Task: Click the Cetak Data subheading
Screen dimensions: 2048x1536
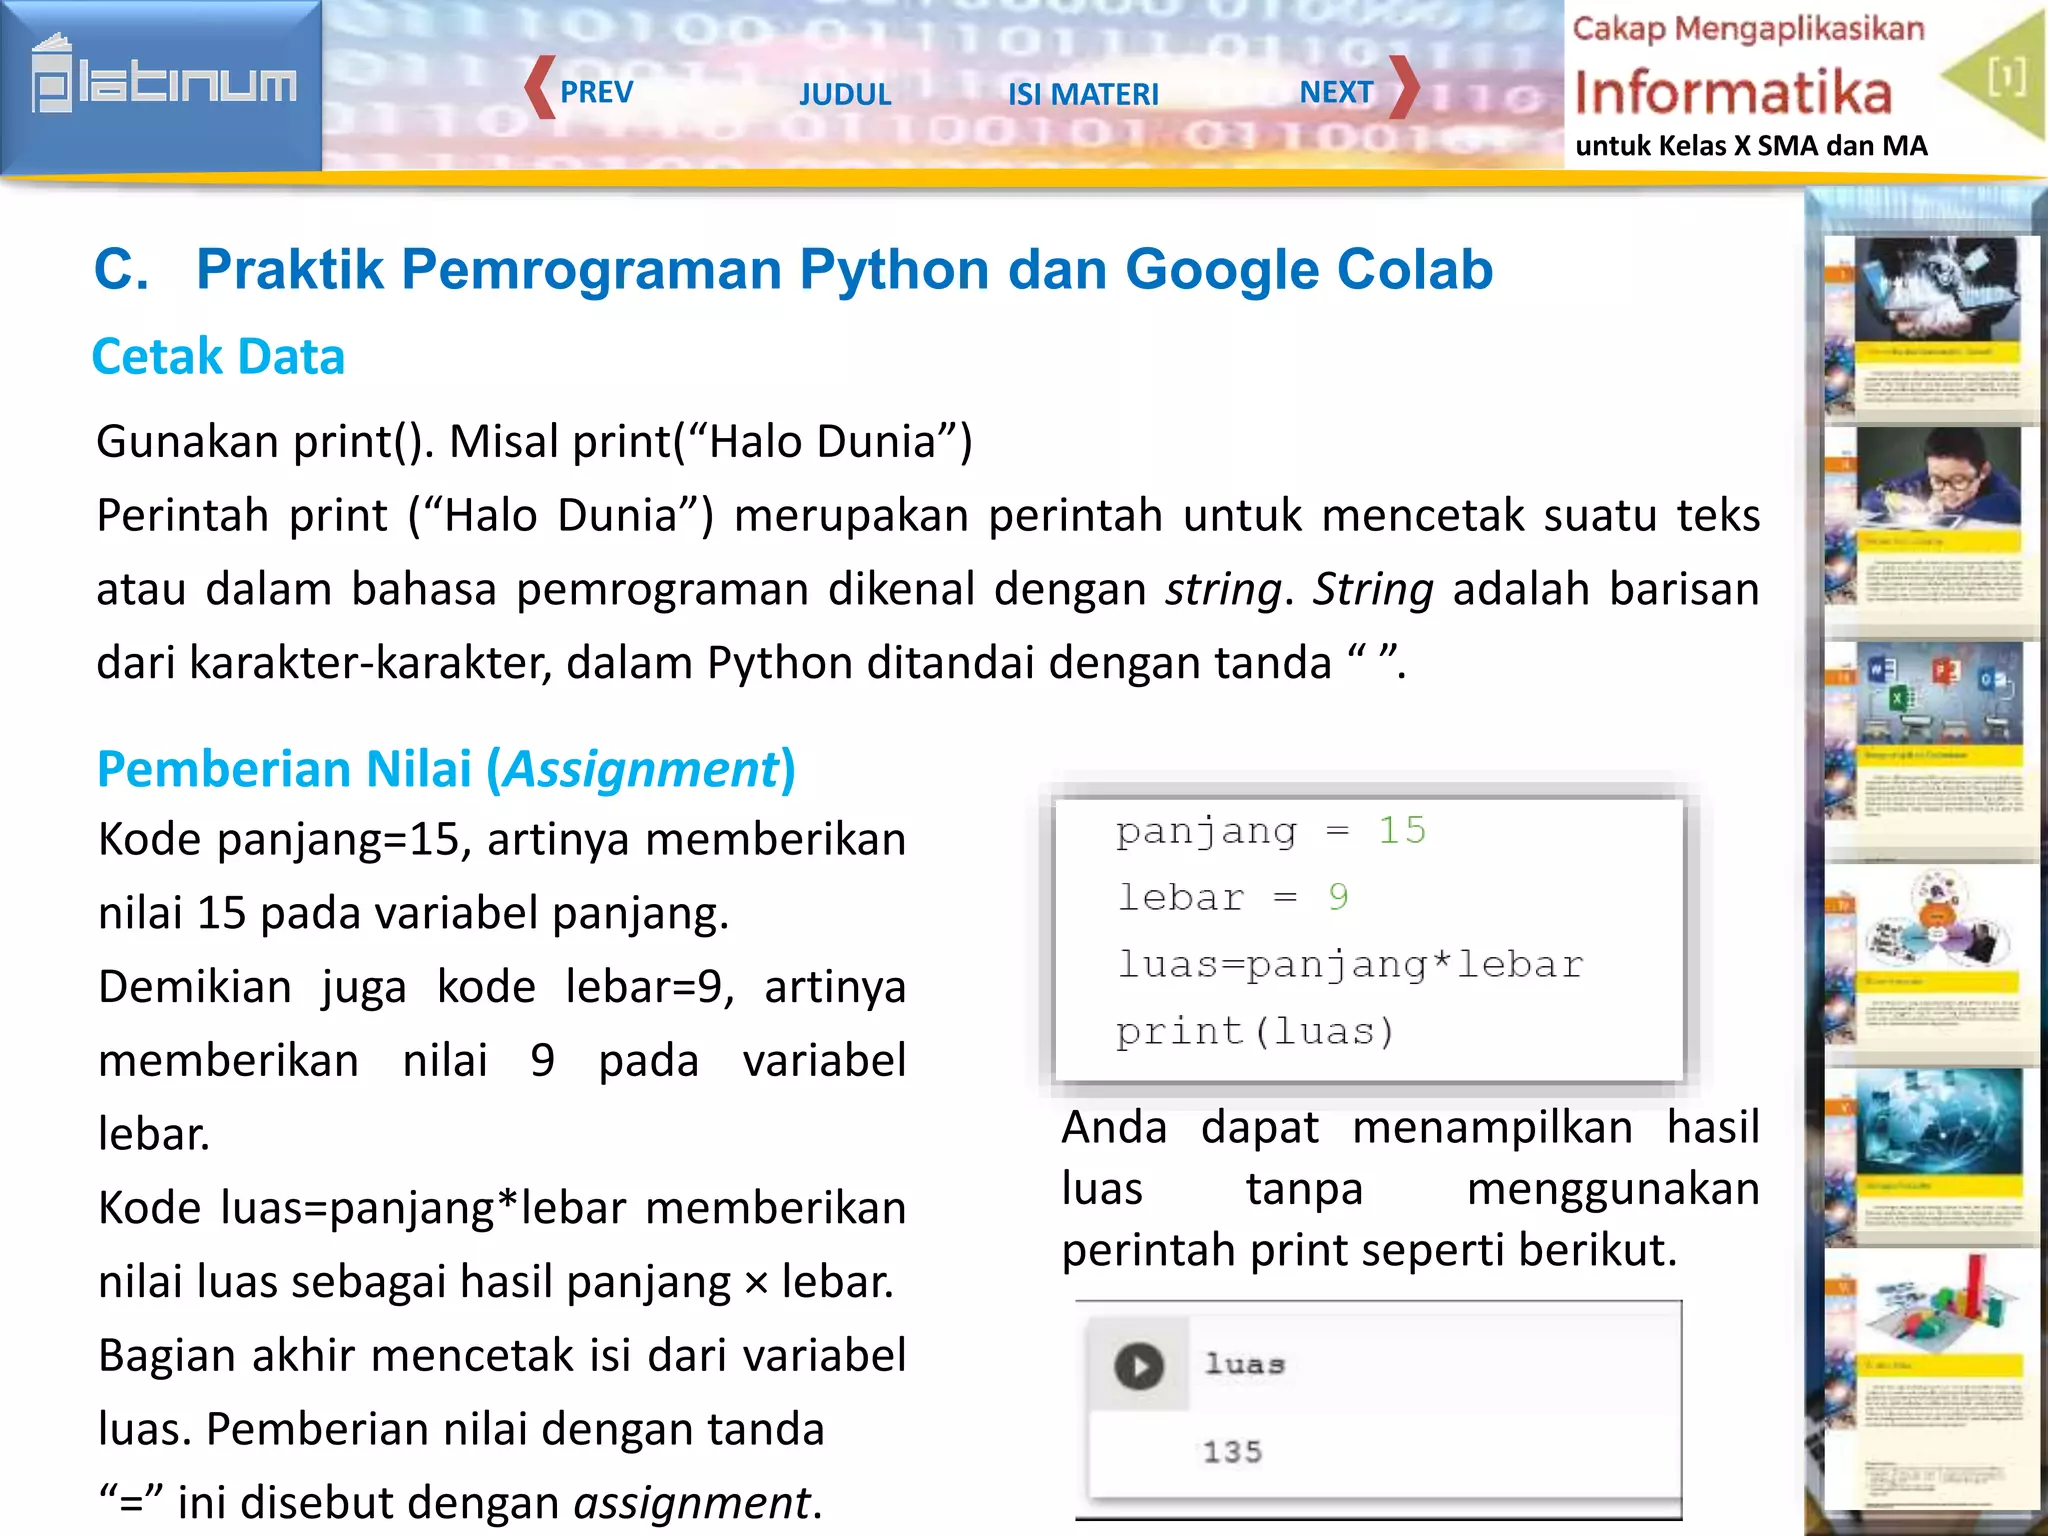Action: point(218,357)
